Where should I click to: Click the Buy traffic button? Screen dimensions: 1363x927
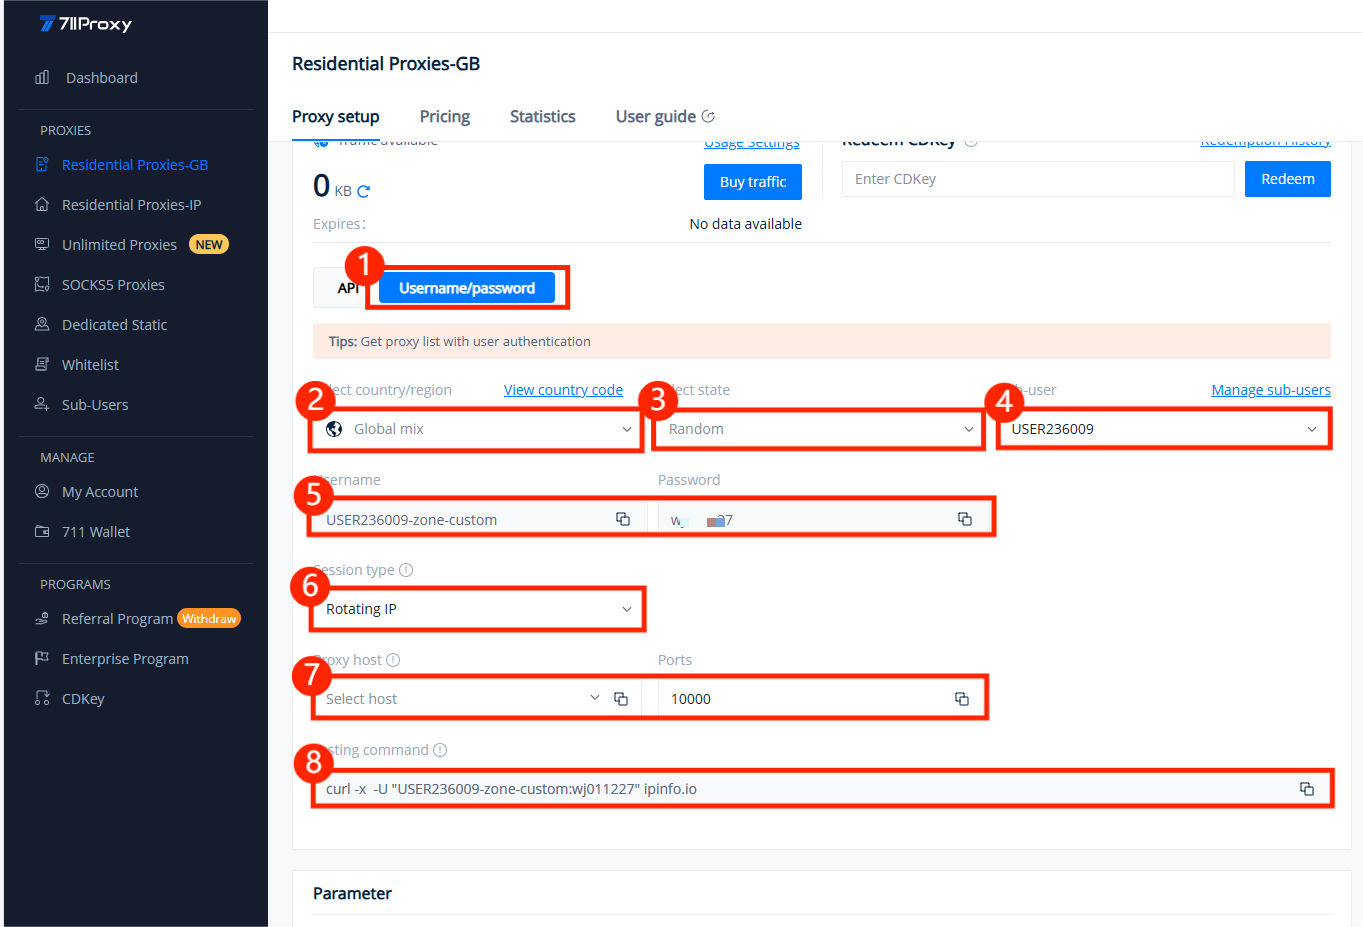click(753, 182)
